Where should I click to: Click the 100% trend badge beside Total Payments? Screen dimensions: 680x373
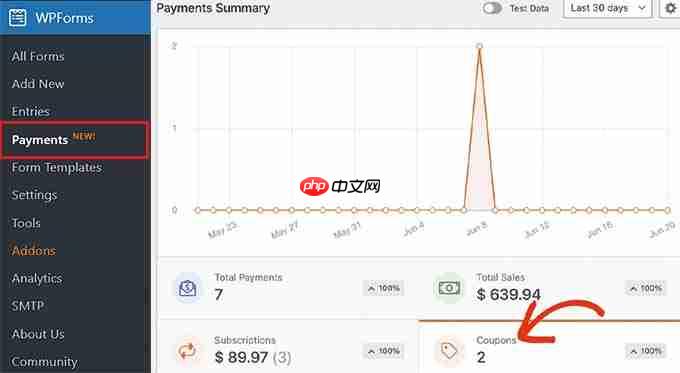[x=383, y=288]
